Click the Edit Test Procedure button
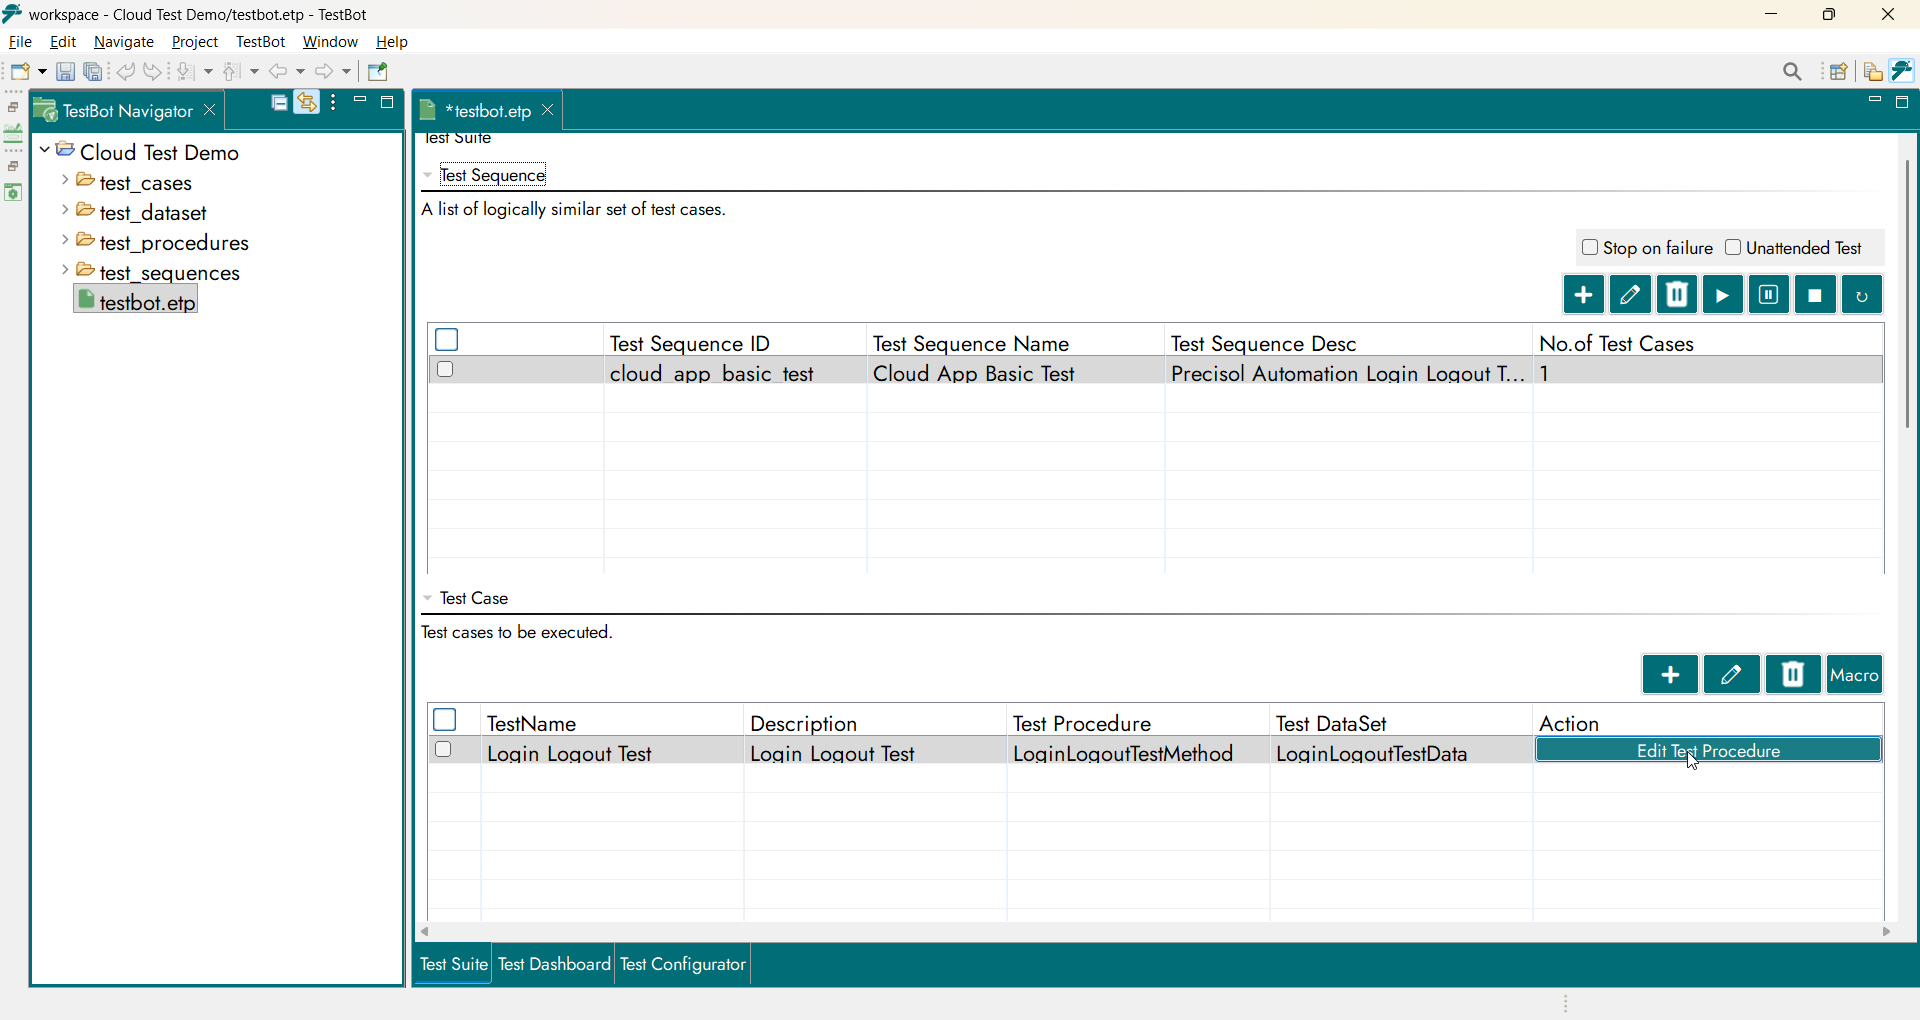The image size is (1920, 1020). tap(1708, 750)
